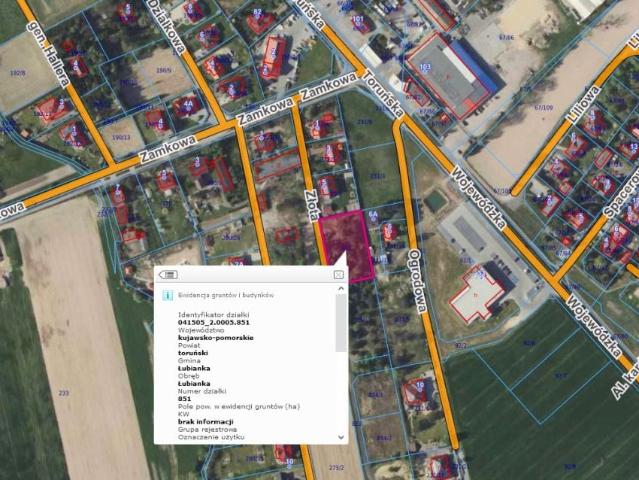This screenshot has height=480, width=639.
Task: Click the popup vertical scrollbar thumb
Action: click(x=341, y=321)
